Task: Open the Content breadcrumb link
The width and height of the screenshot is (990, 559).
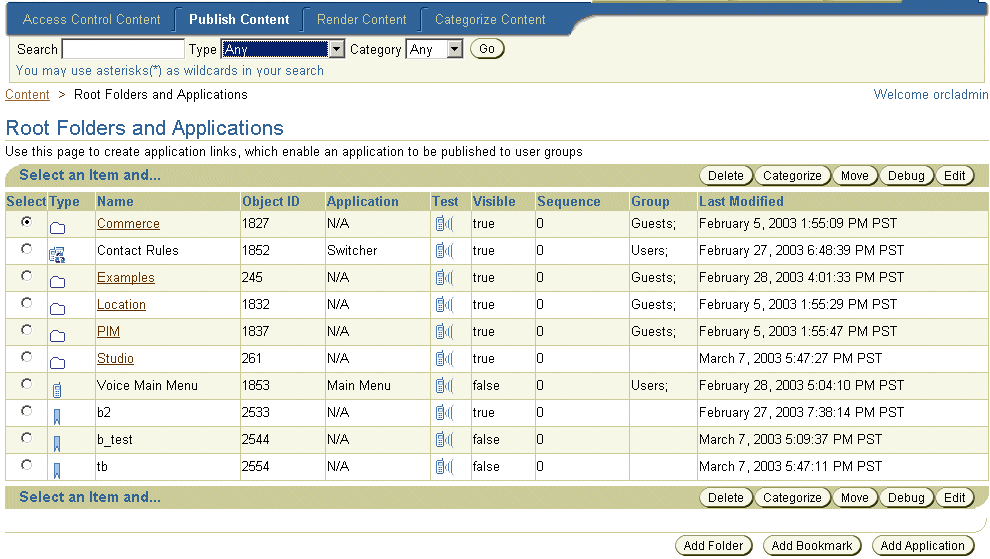Action: coord(27,95)
